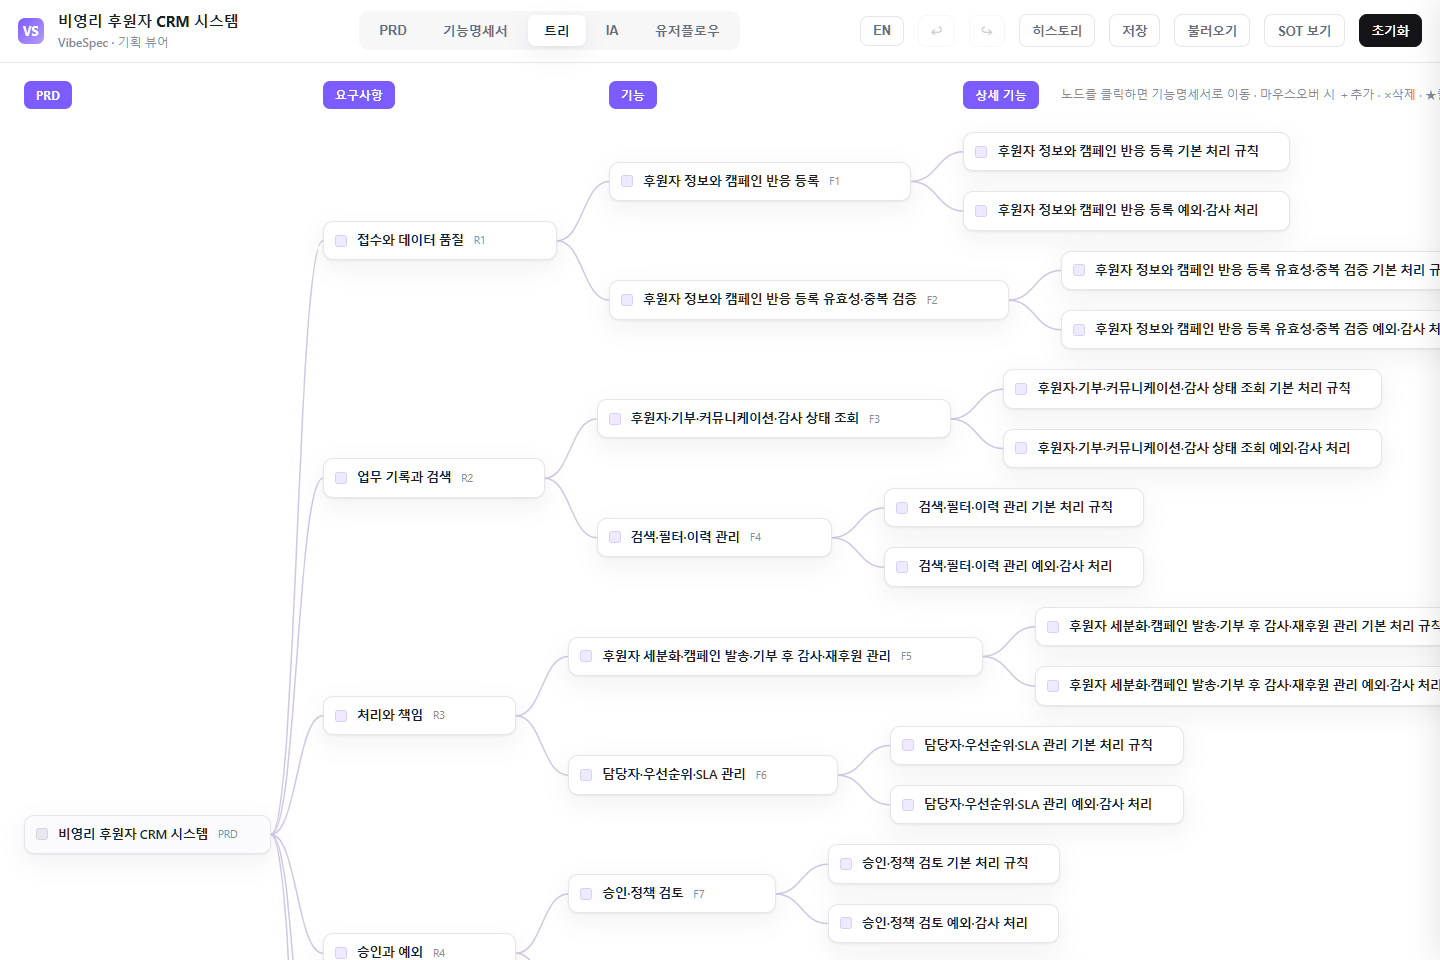The width and height of the screenshot is (1440, 960).
Task: Select 담당자·우선순위·SLA 관리 기본 처리 규칙 node
Action: (1037, 745)
